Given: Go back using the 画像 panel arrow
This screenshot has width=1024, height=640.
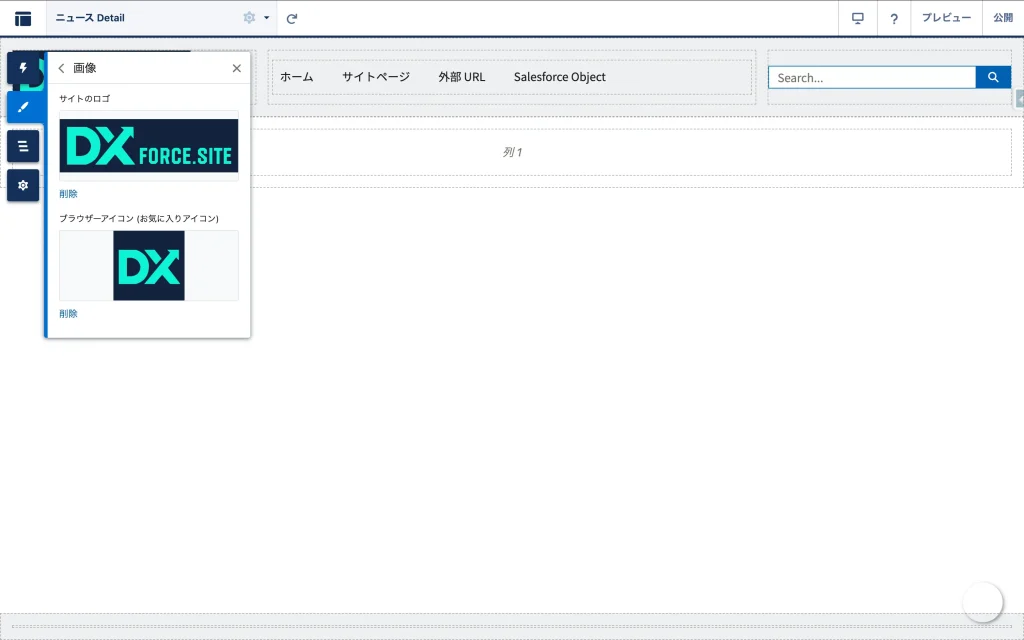Looking at the screenshot, I should tap(61, 68).
